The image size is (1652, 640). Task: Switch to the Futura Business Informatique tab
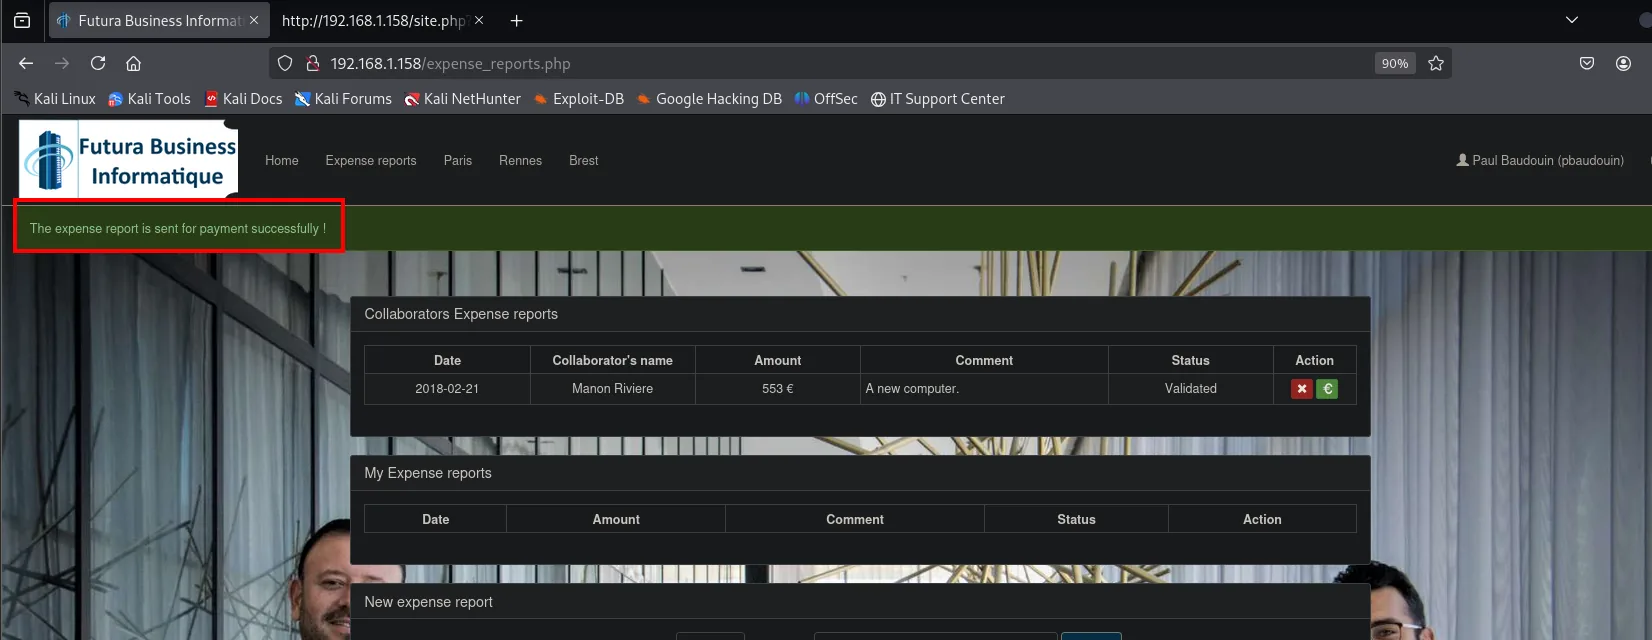(158, 20)
